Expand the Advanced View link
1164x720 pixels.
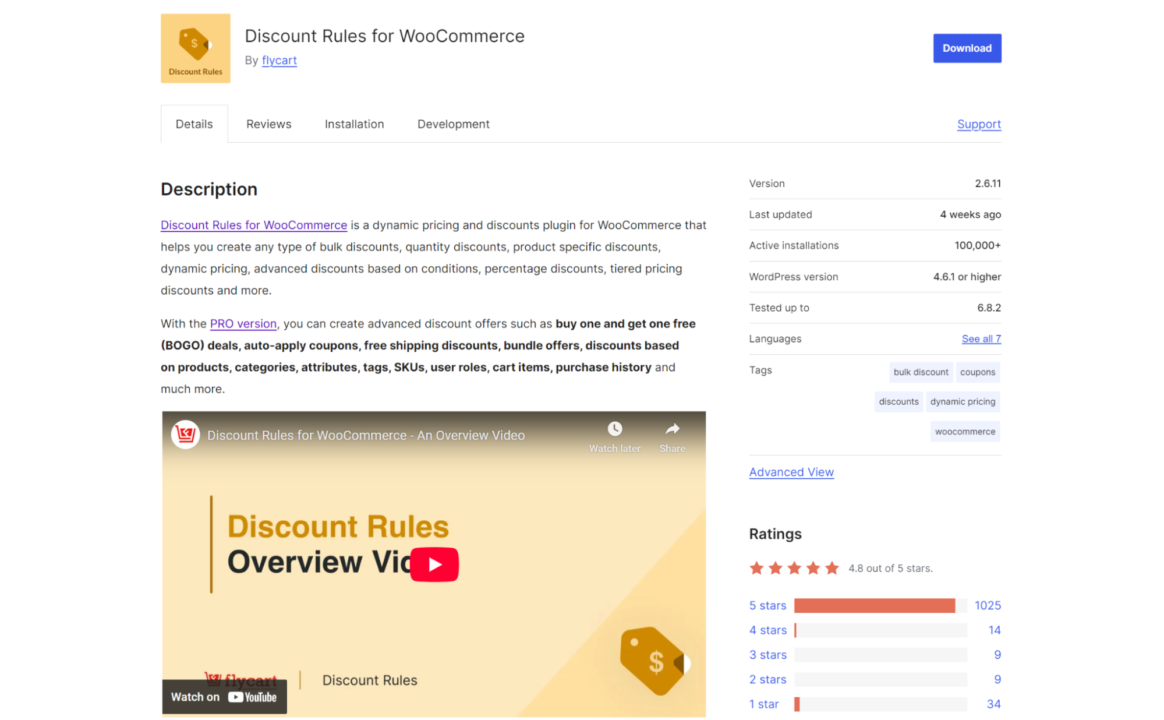[x=791, y=472]
